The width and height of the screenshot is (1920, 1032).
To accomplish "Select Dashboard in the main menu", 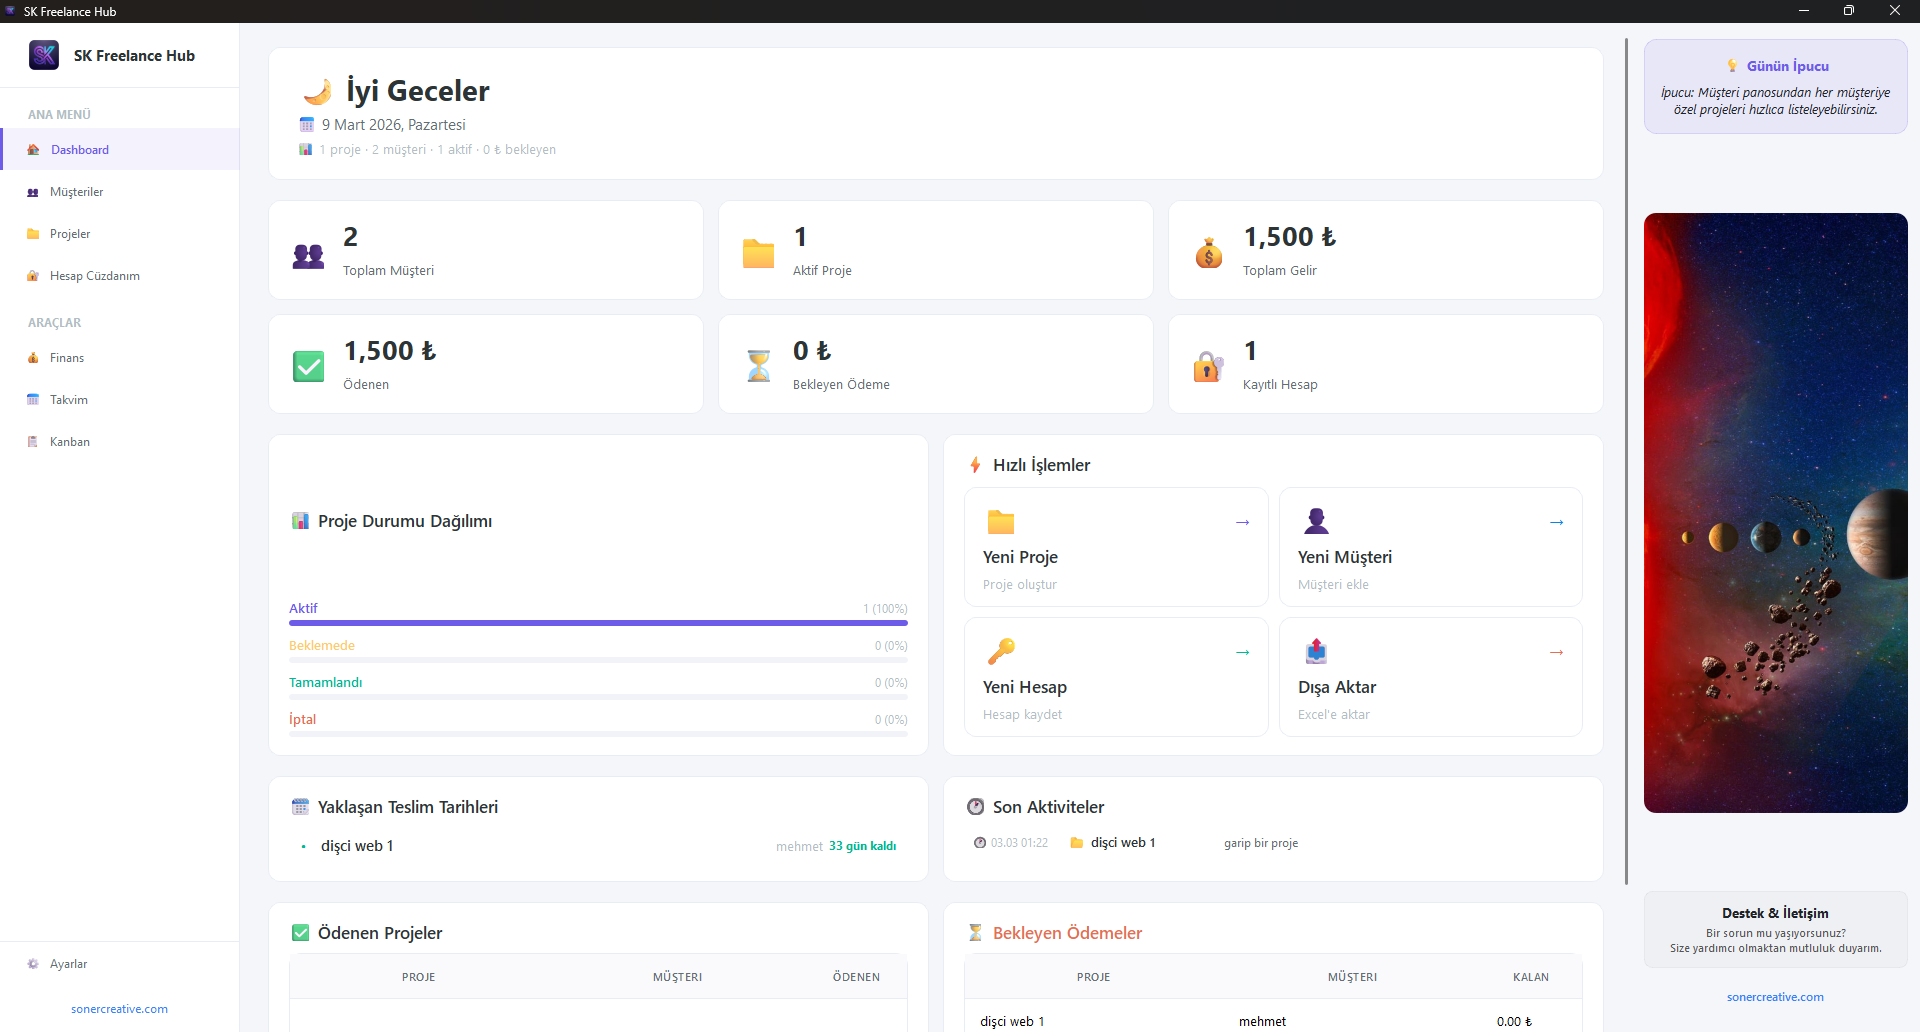I will tap(78, 149).
